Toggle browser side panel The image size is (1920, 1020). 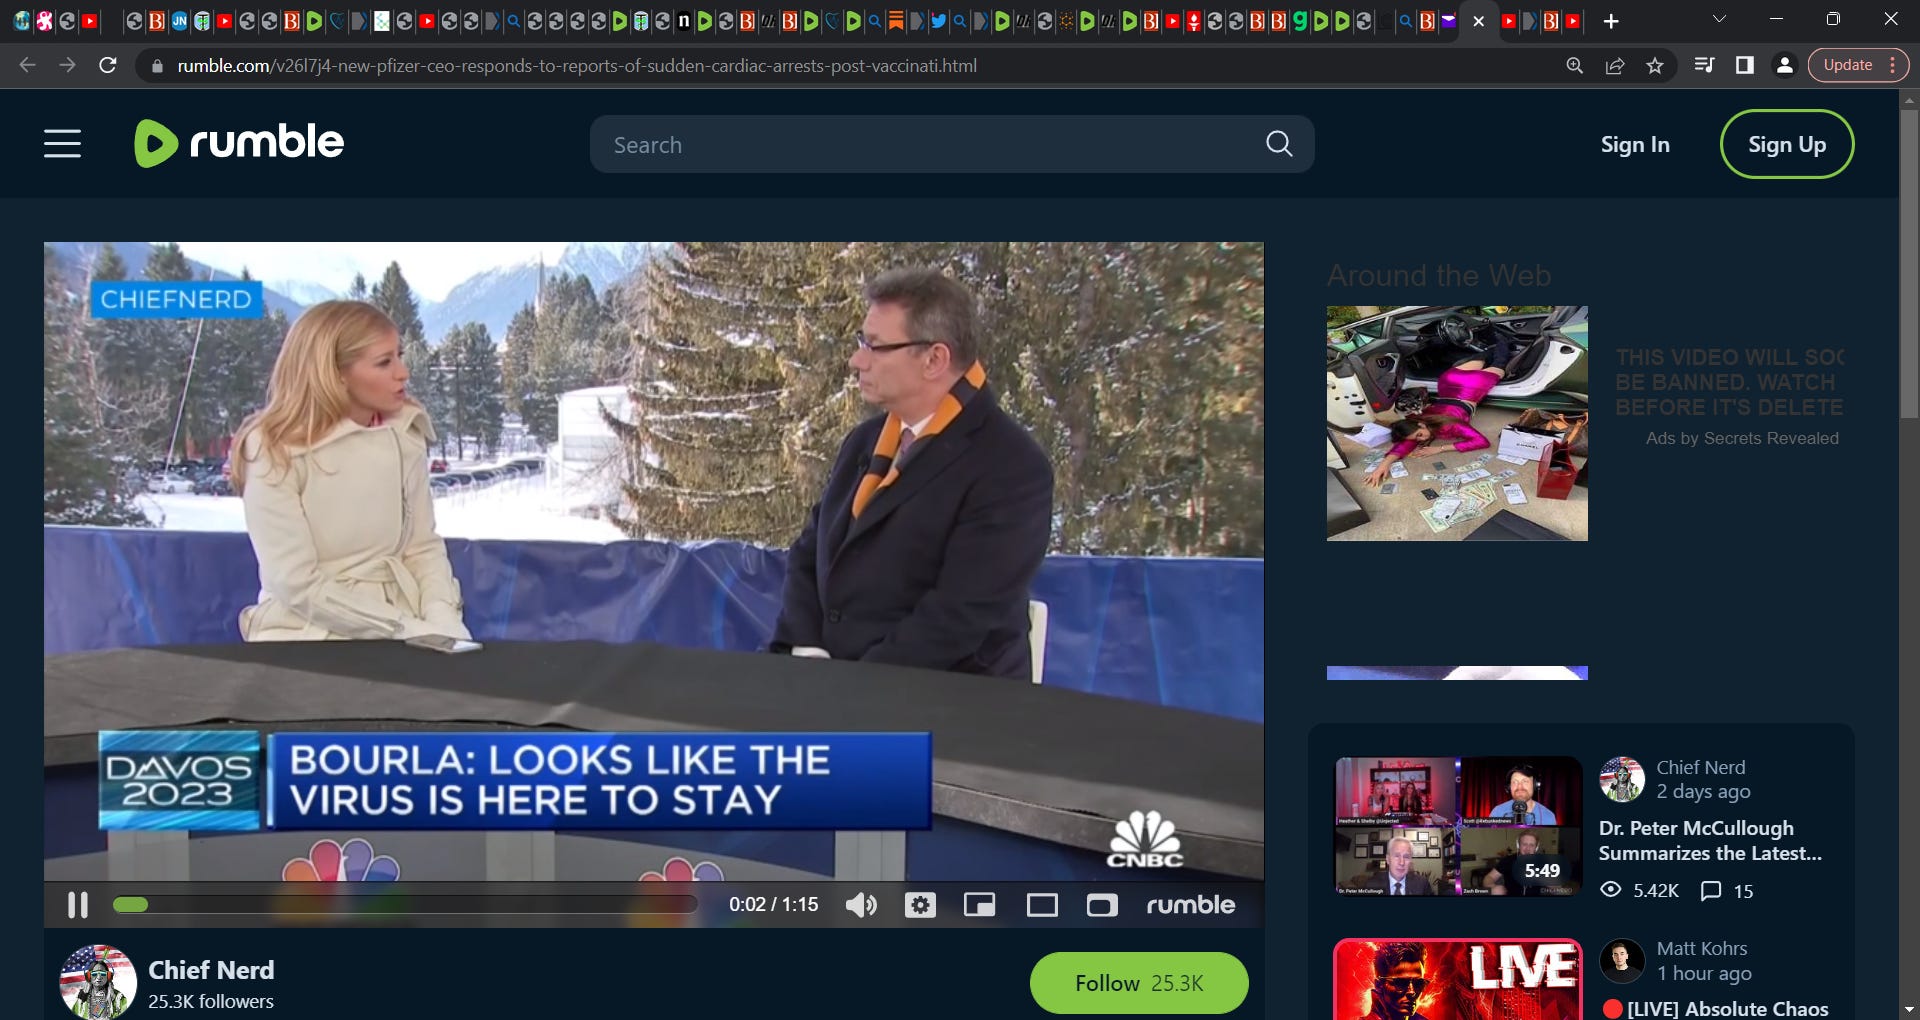click(x=1744, y=65)
